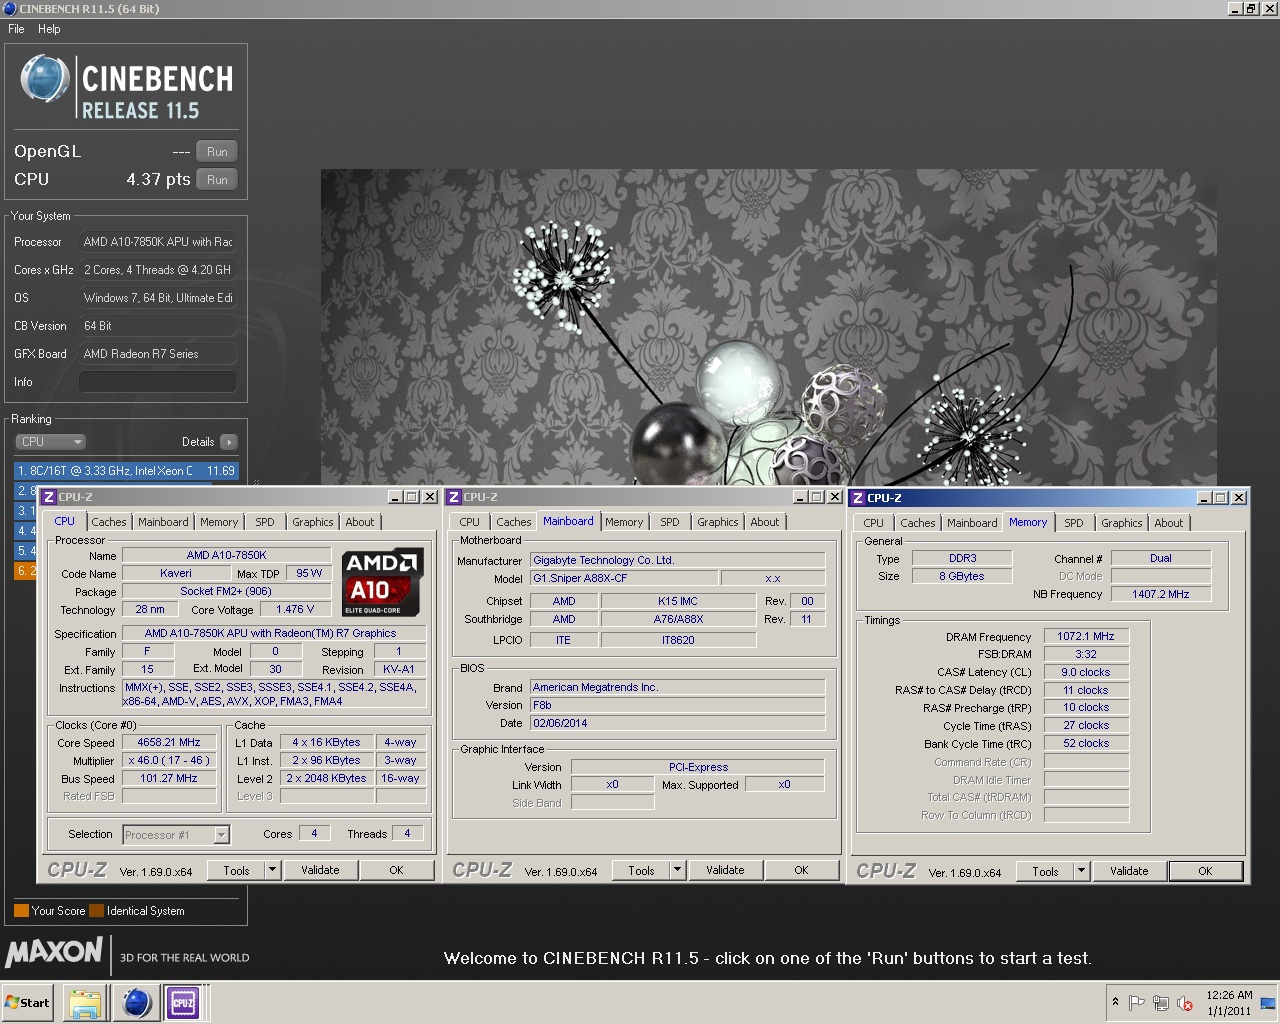1280x1024 pixels.
Task: Click the CPU-Z icon in Memory window title
Action: (x=857, y=498)
